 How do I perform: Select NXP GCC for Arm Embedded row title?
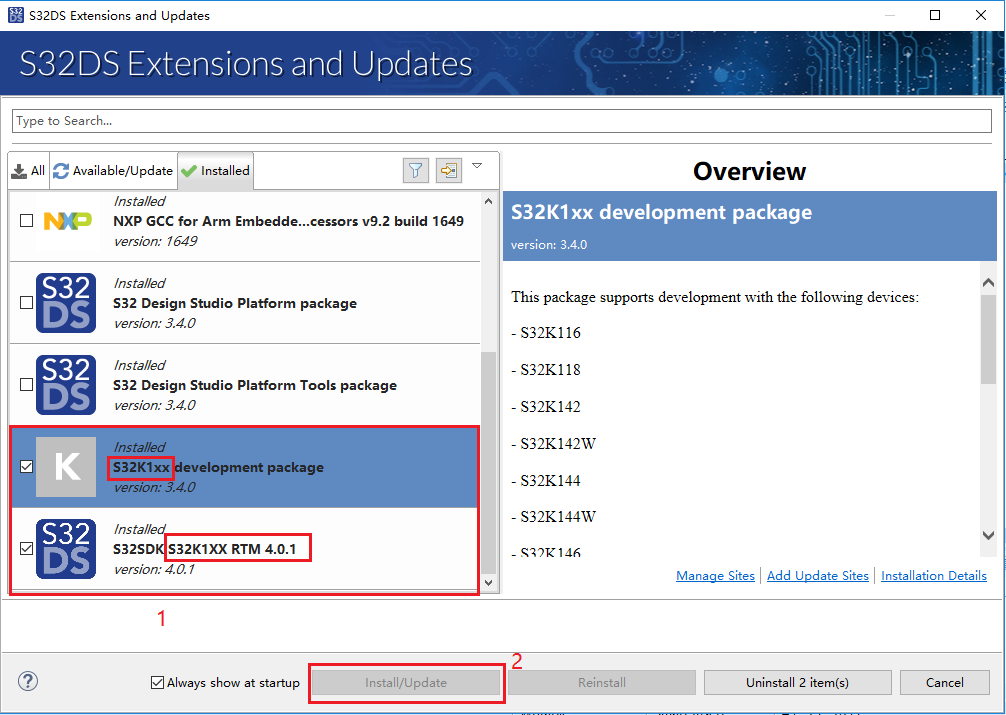click(288, 221)
